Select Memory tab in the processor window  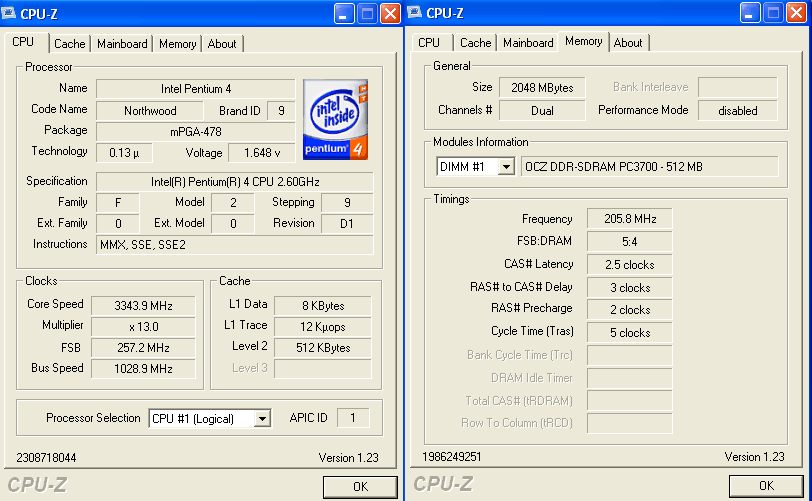tap(177, 44)
